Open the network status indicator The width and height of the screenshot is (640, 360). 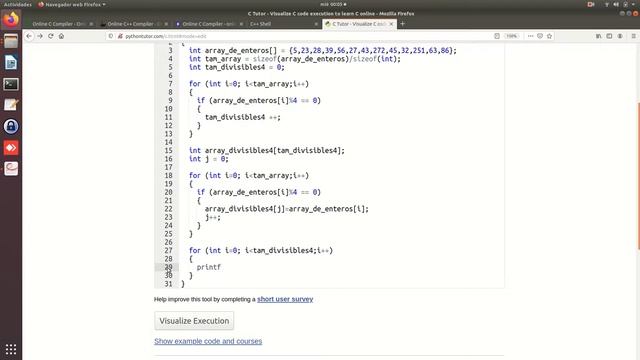pyautogui.click(x=607, y=4)
